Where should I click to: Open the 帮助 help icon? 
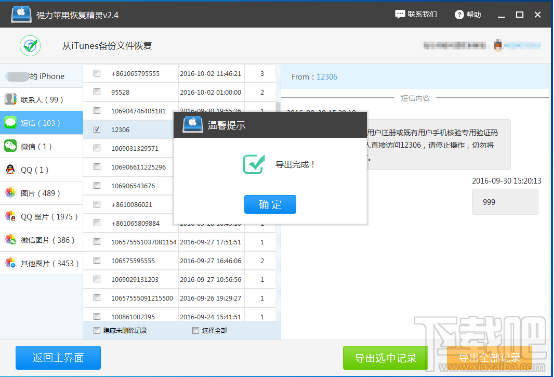459,14
